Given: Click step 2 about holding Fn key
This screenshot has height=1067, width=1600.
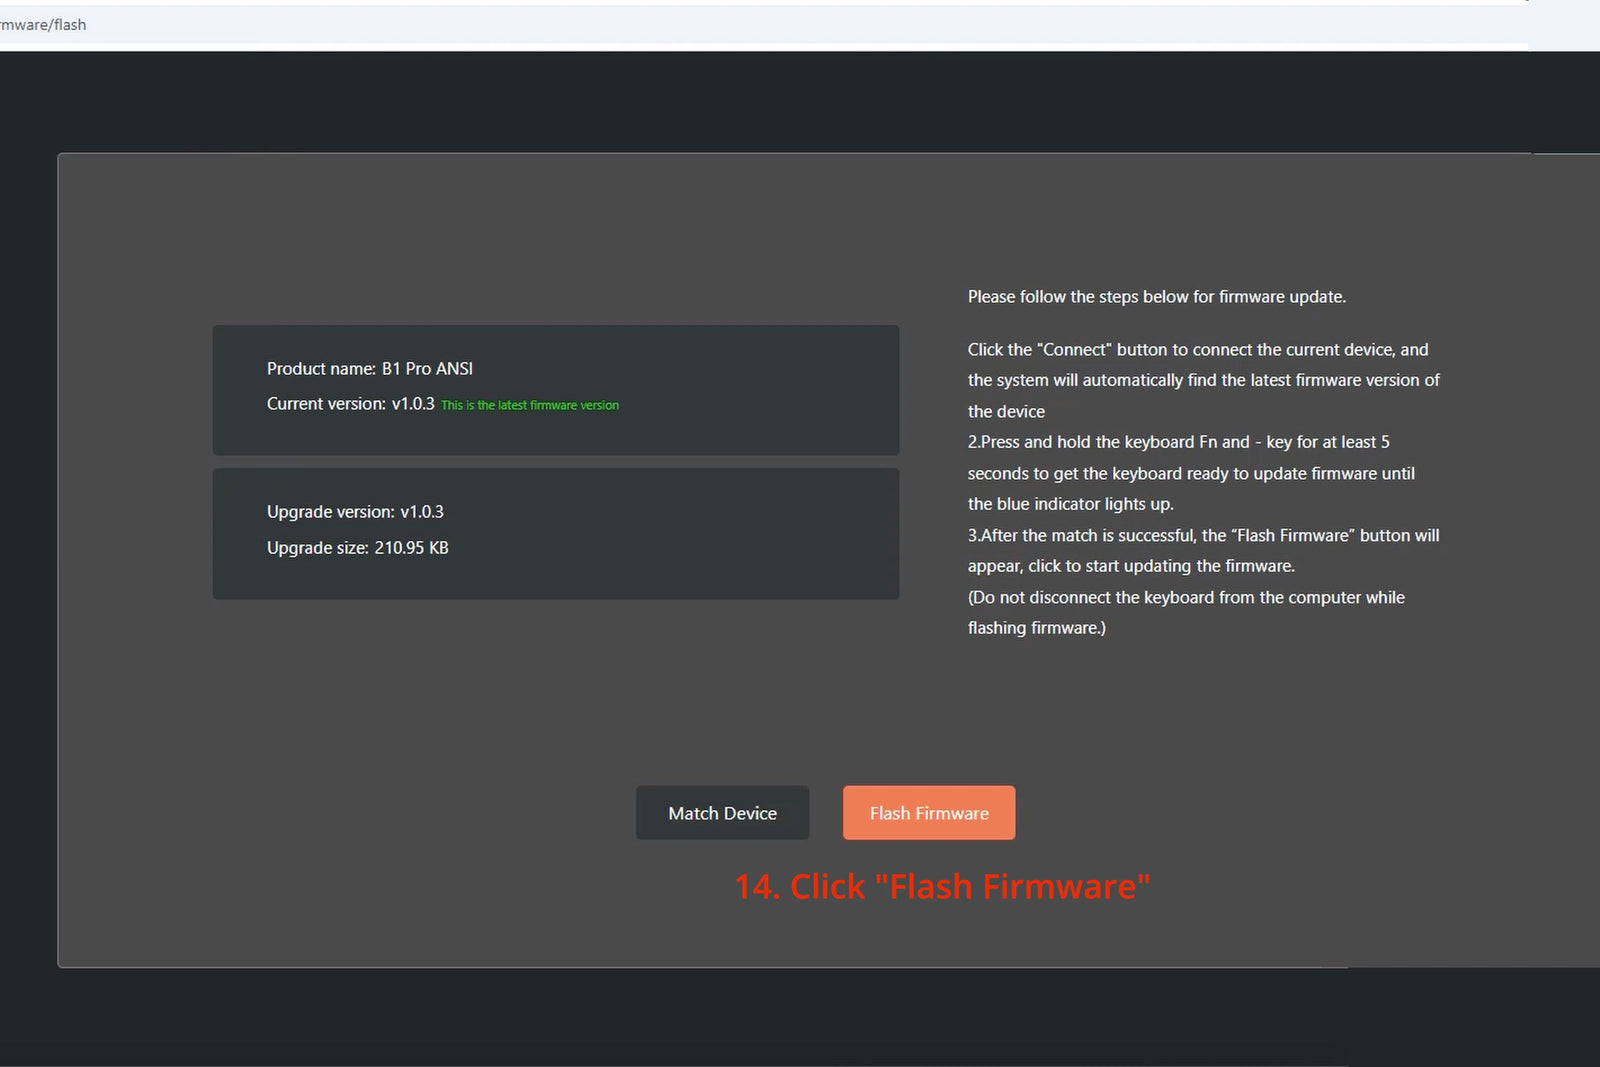Looking at the screenshot, I should (1178, 442).
